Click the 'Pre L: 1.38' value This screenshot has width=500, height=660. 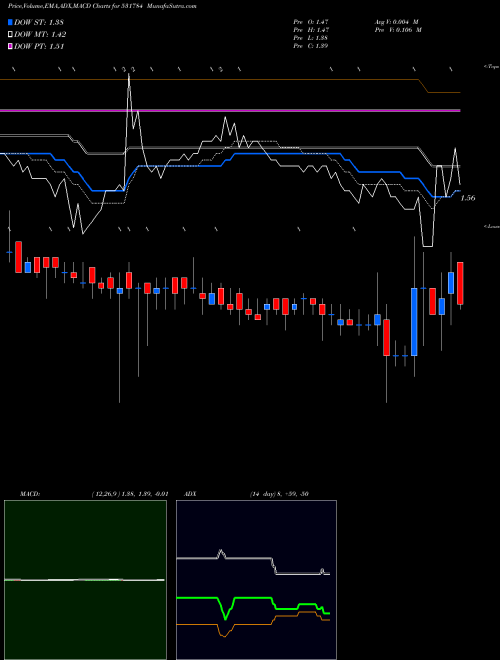[311, 37]
